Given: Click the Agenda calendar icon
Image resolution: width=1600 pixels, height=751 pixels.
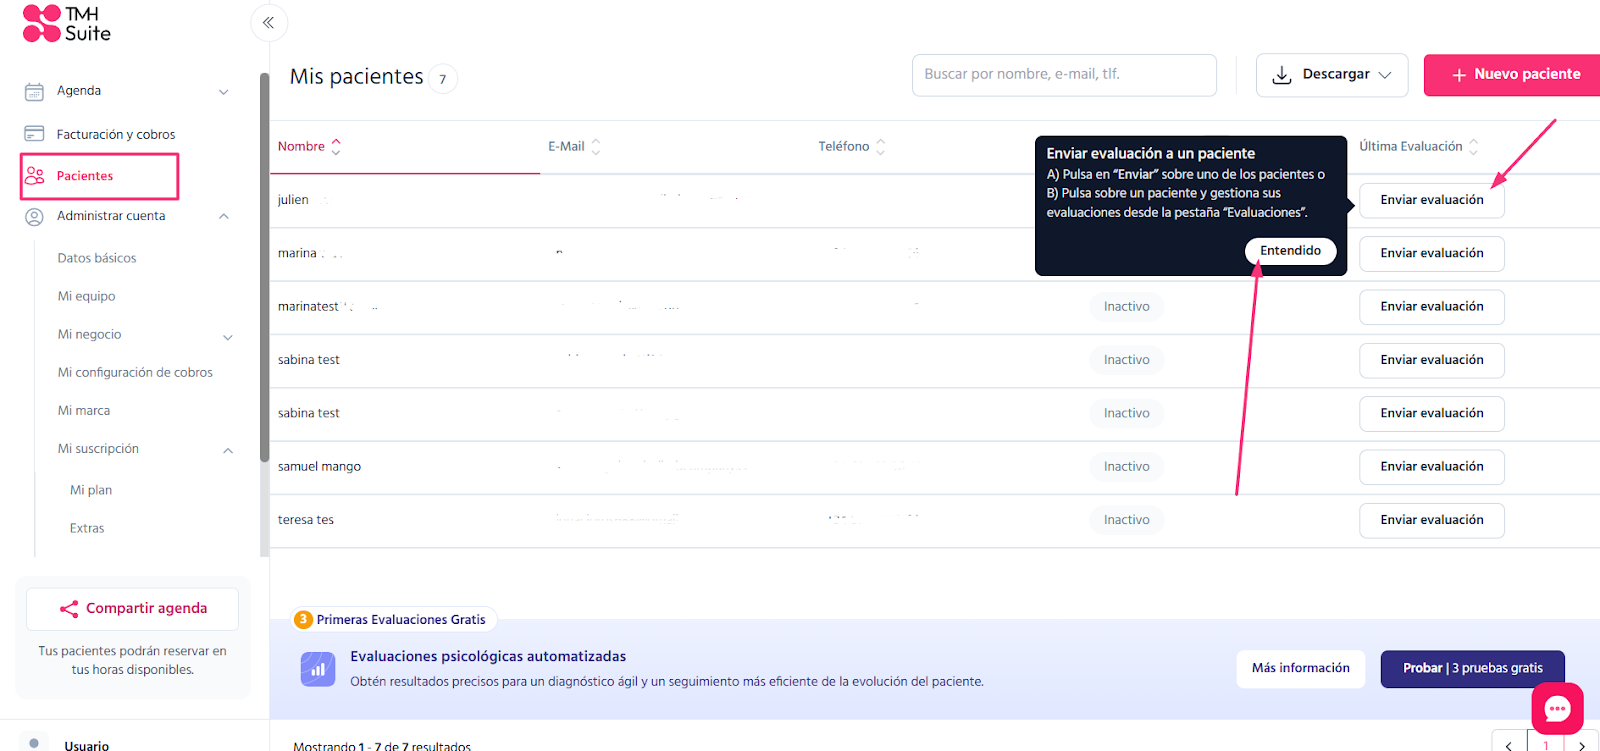Looking at the screenshot, I should point(34,91).
